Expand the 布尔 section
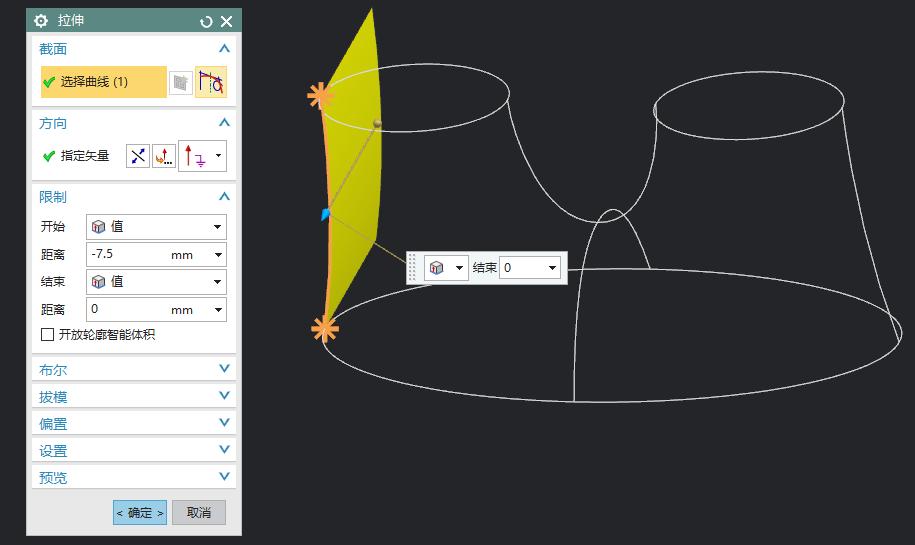 click(x=134, y=369)
